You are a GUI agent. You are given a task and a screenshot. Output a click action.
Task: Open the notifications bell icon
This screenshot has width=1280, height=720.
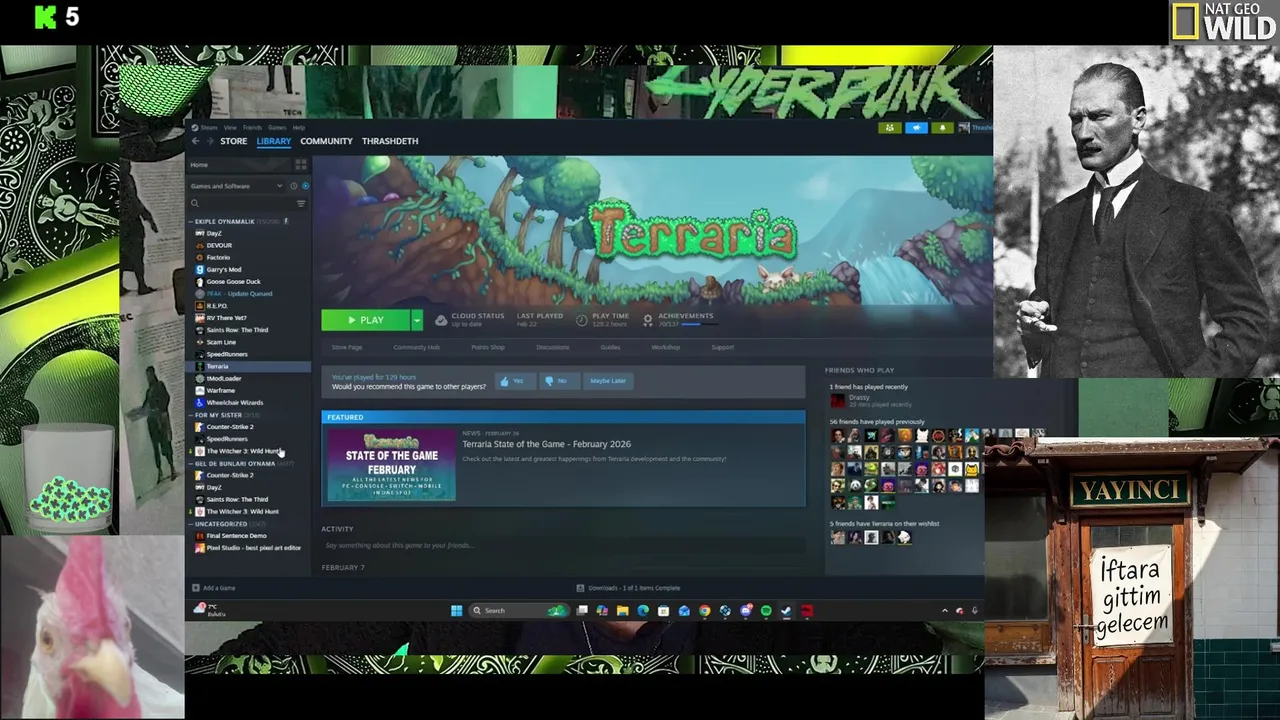click(942, 128)
